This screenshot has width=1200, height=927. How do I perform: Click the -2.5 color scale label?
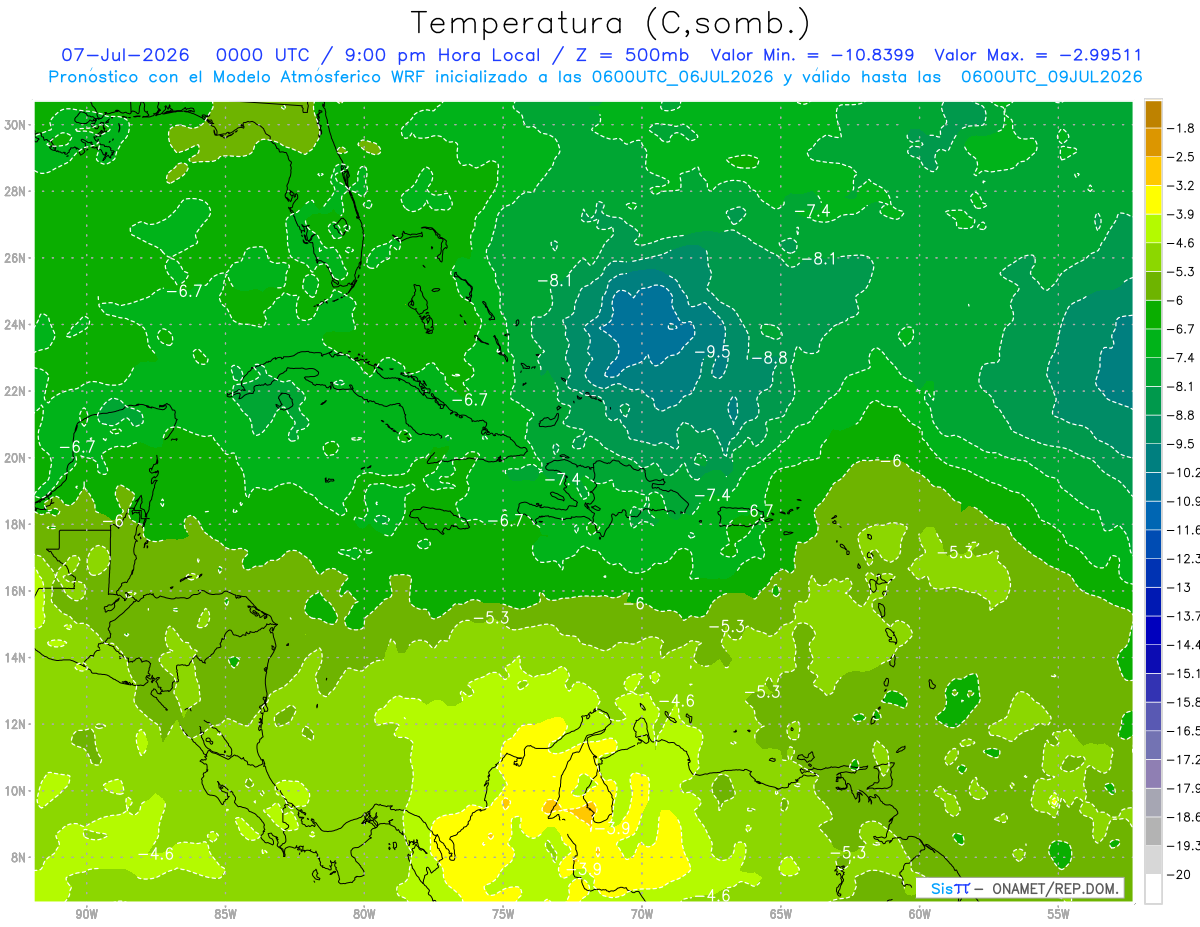click(1180, 157)
